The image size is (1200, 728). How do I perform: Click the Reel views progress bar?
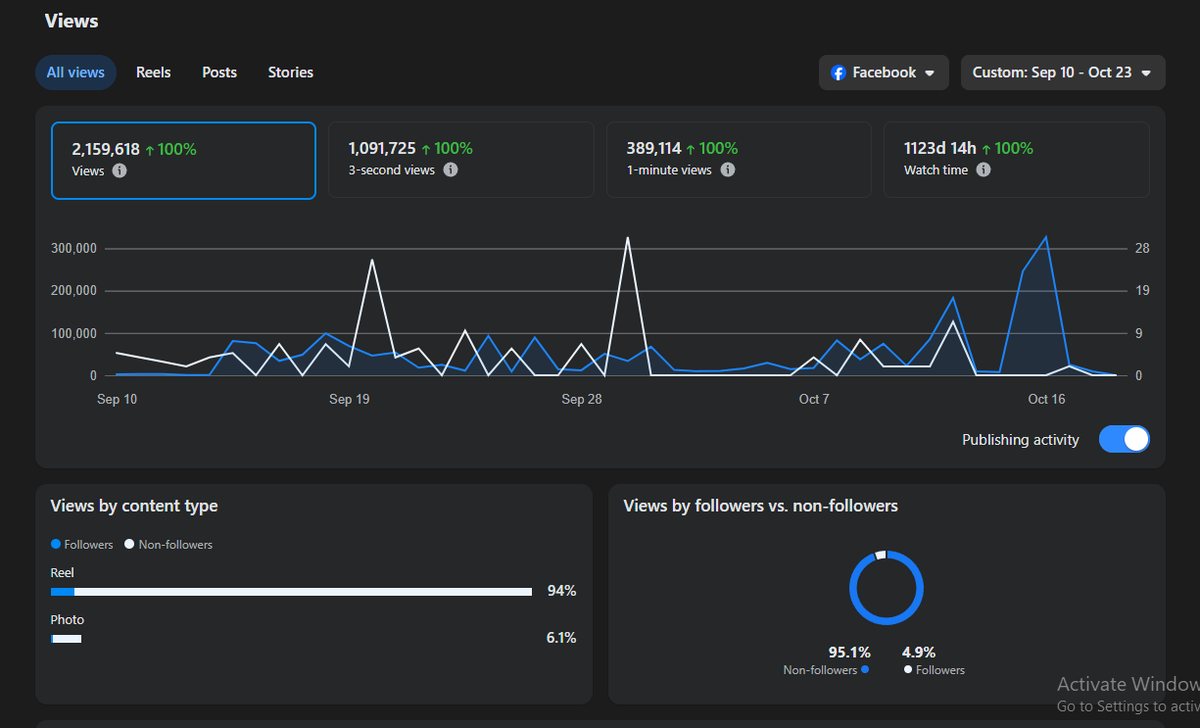pos(291,592)
